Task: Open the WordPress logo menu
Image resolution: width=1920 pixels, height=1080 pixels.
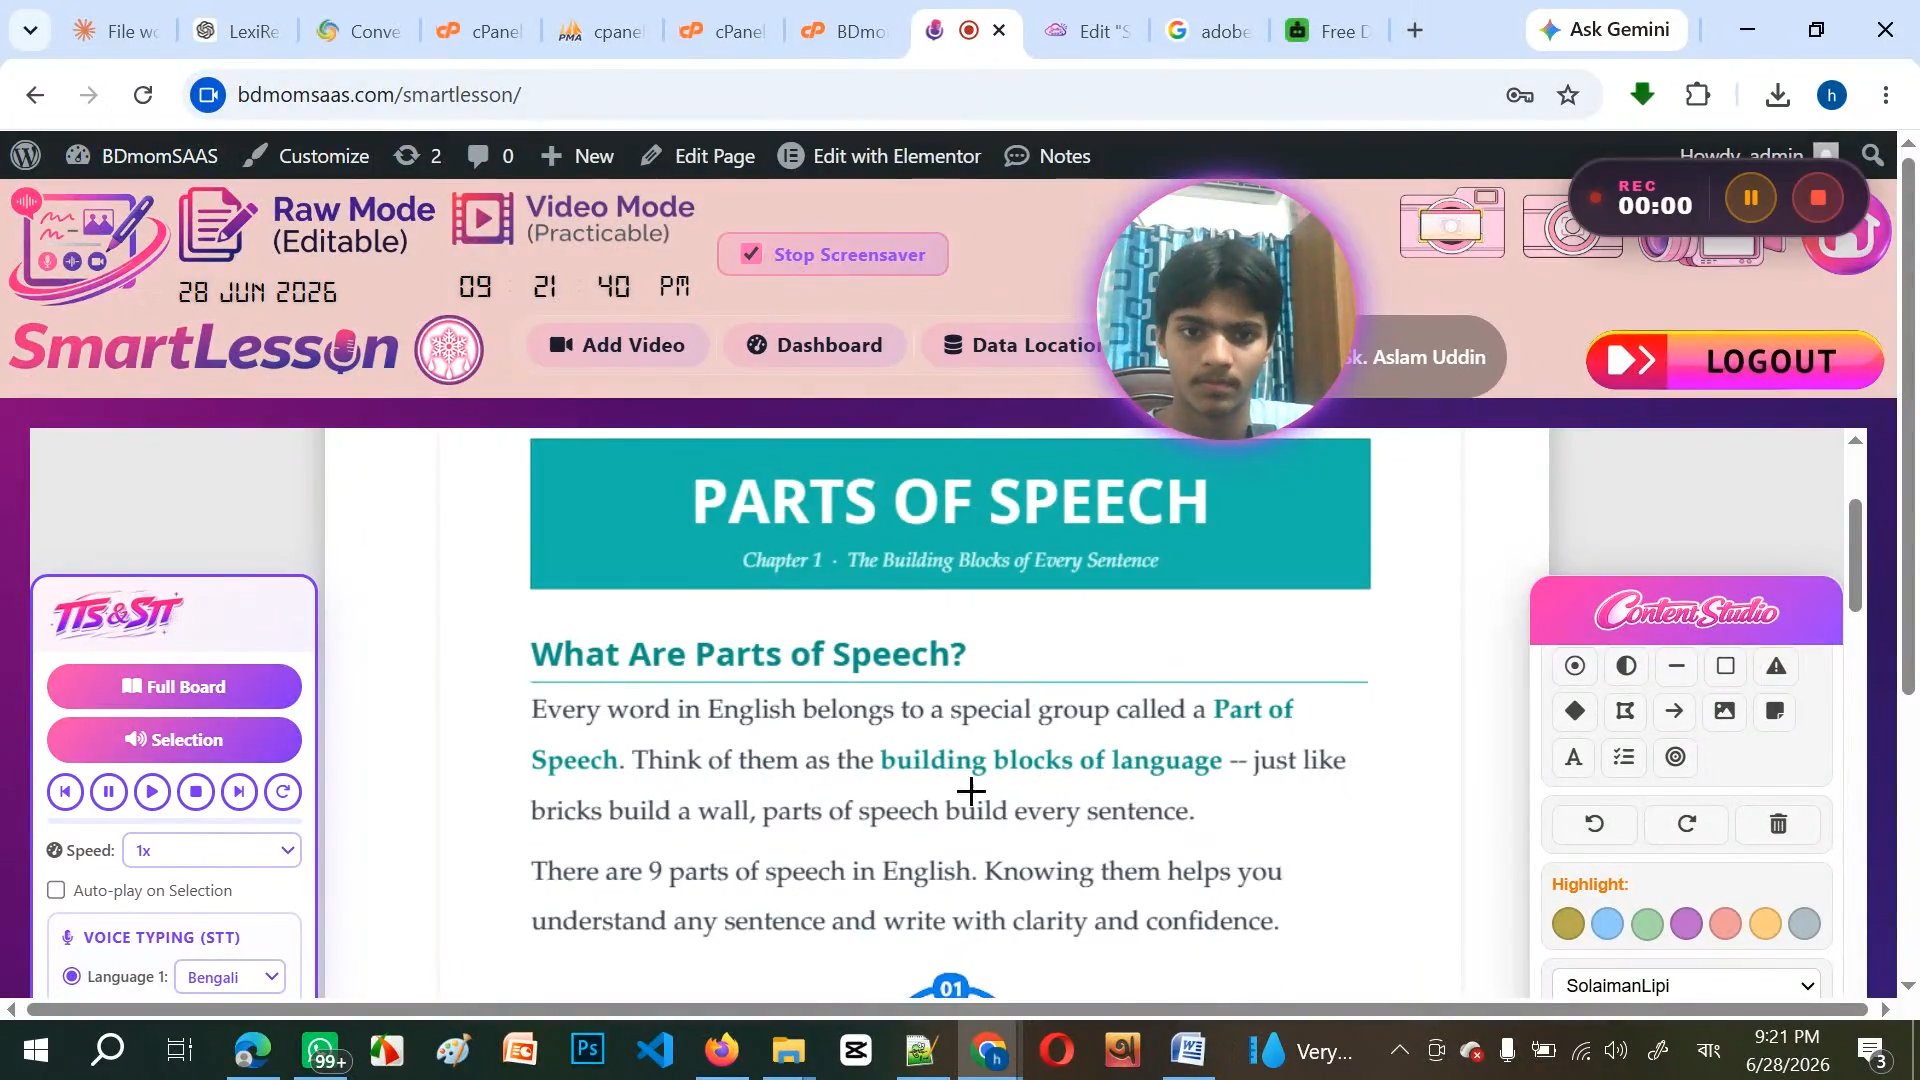Action: (x=26, y=156)
